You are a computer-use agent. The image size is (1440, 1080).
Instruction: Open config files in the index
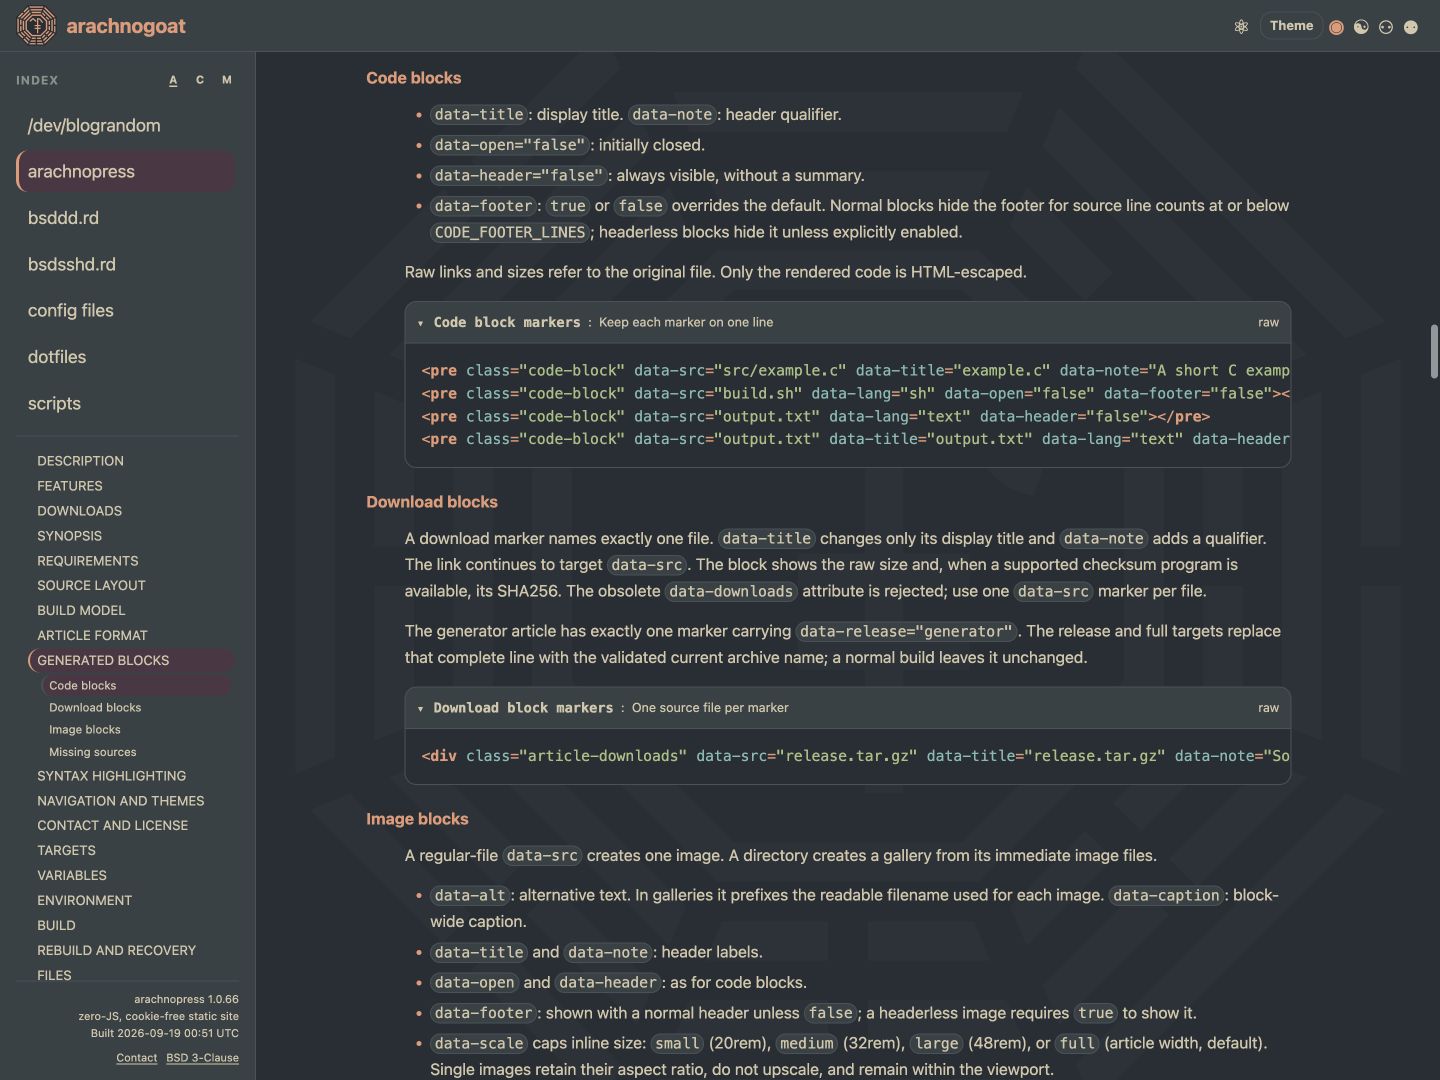[x=126, y=310]
